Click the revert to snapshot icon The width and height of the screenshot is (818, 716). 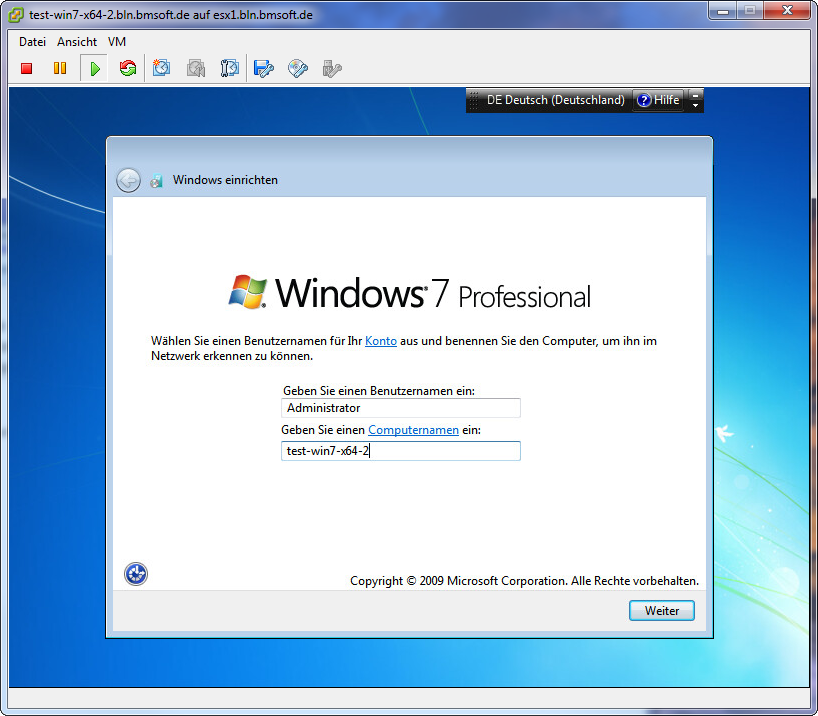tap(196, 68)
